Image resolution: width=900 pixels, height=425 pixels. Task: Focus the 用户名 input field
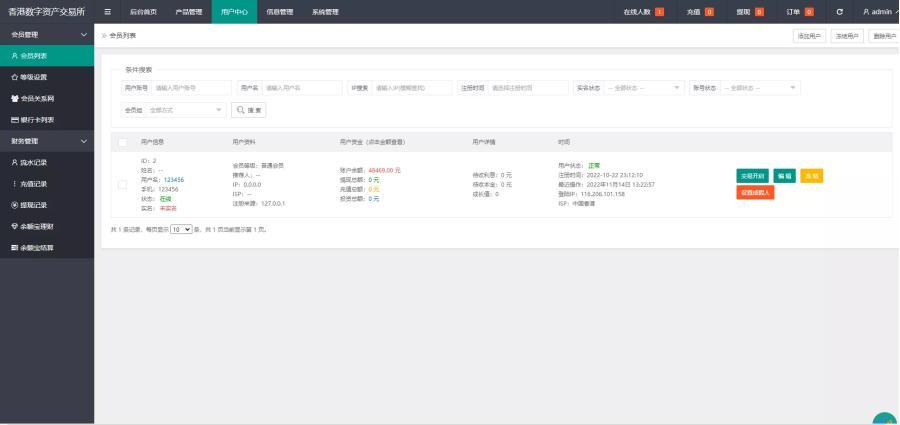click(x=302, y=88)
